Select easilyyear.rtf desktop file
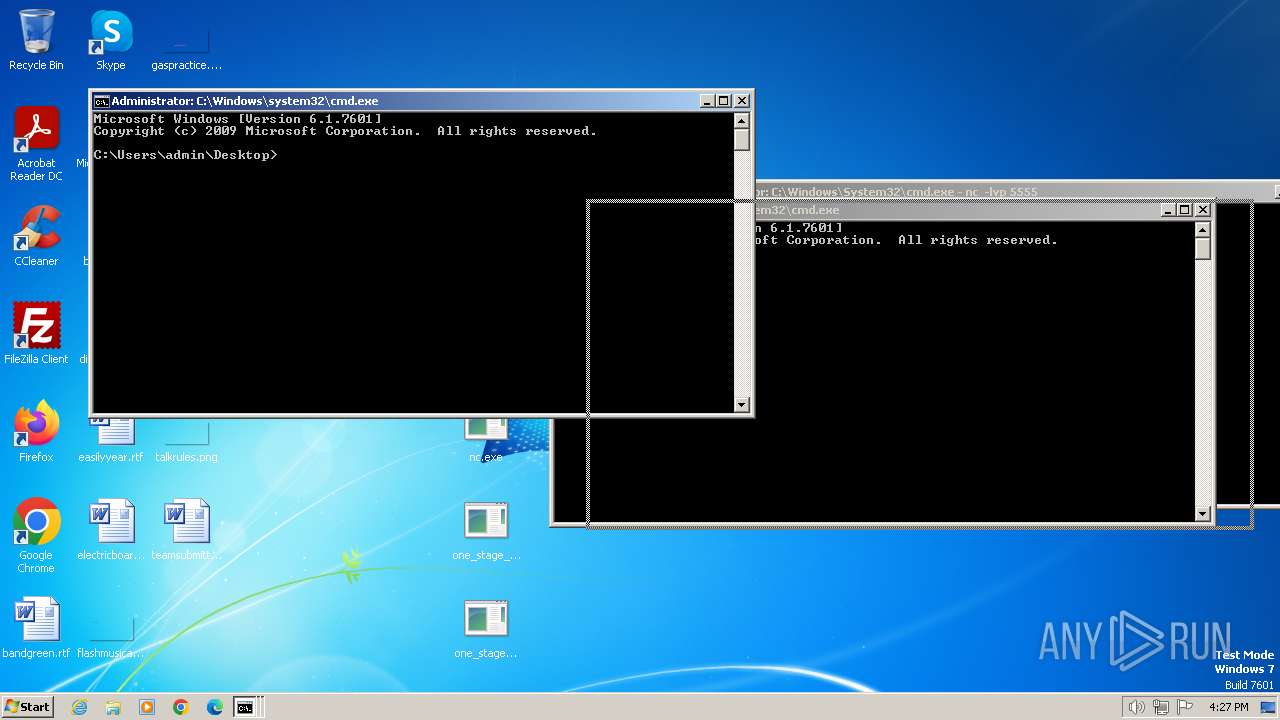Image resolution: width=1280 pixels, height=720 pixels. 111,441
